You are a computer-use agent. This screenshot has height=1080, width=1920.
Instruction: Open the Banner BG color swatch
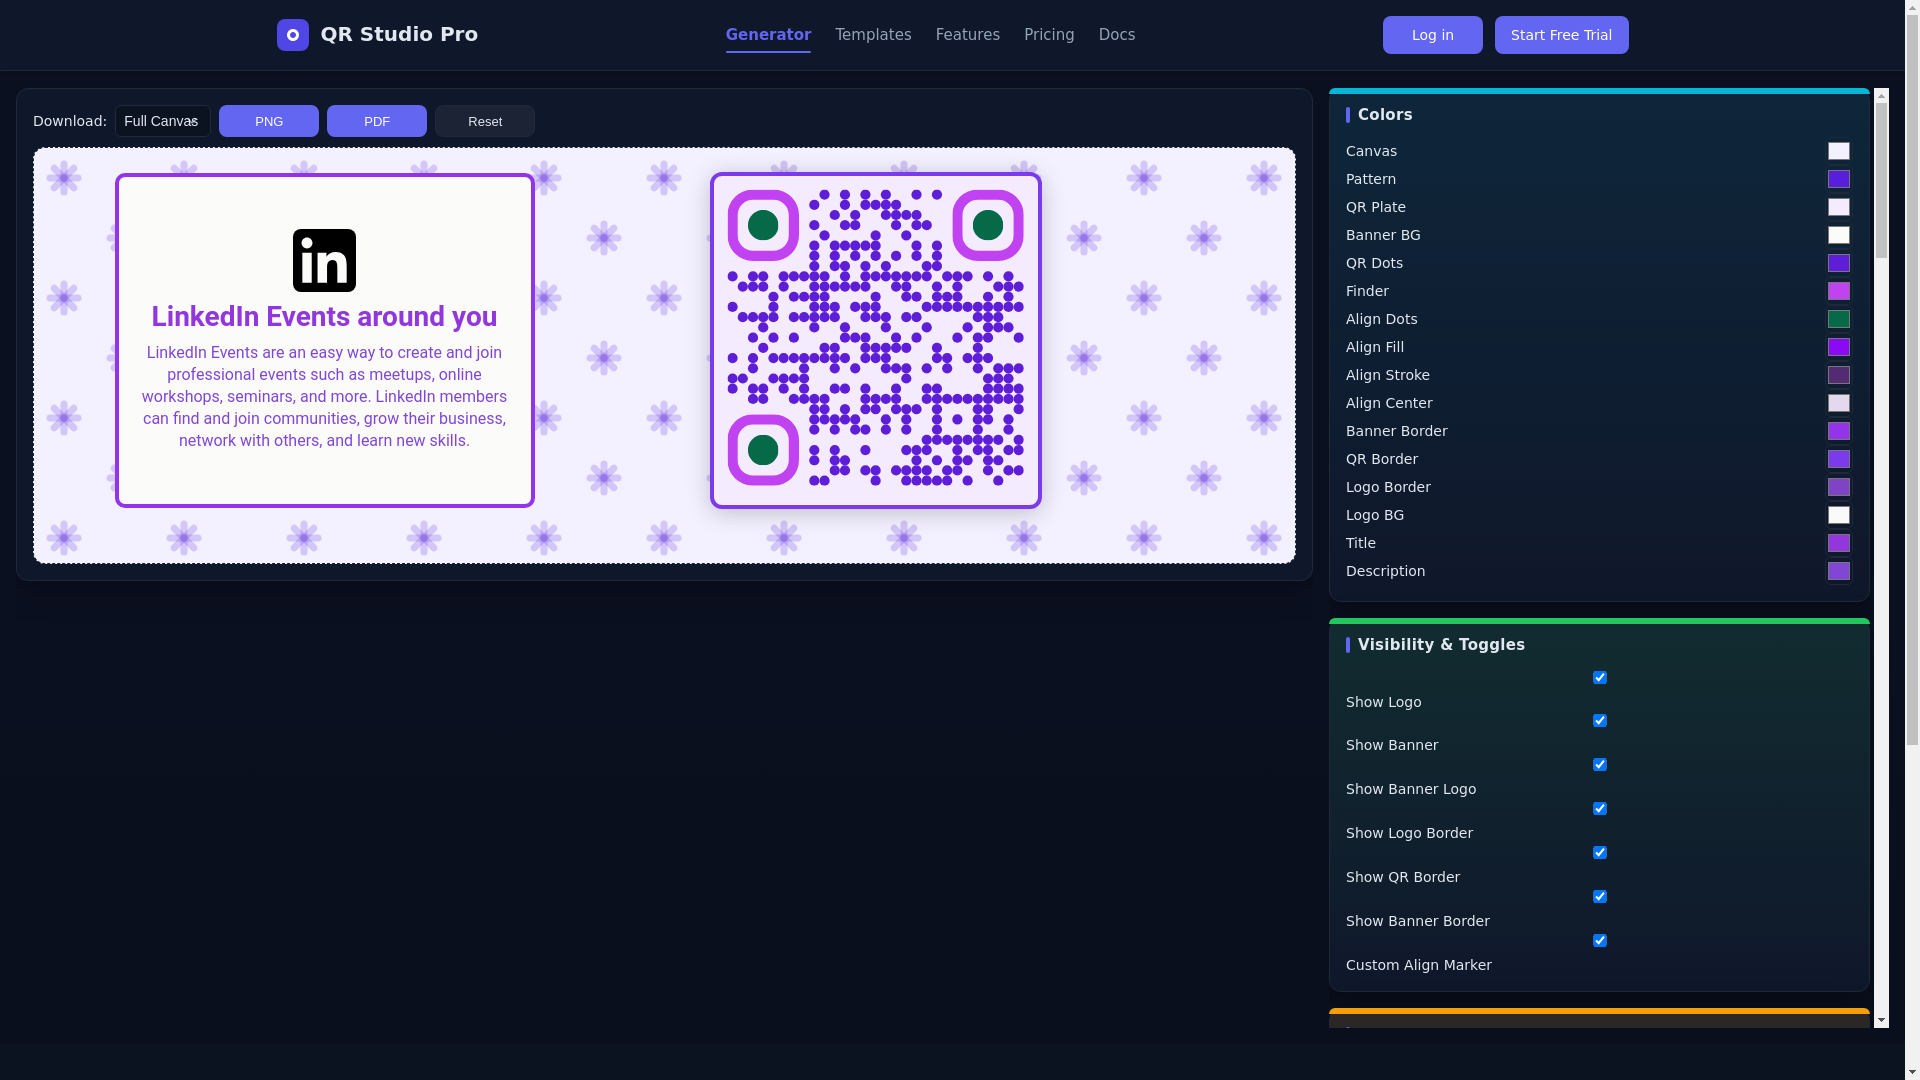(x=1839, y=235)
